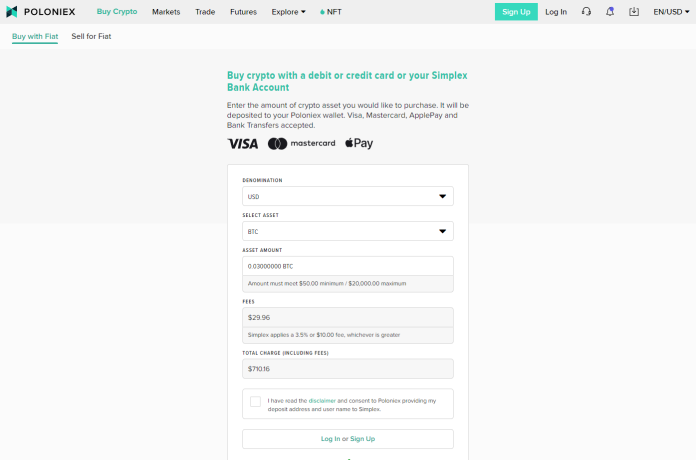The height and width of the screenshot is (460, 696).
Task: Open the notifications bell
Action: coord(610,12)
